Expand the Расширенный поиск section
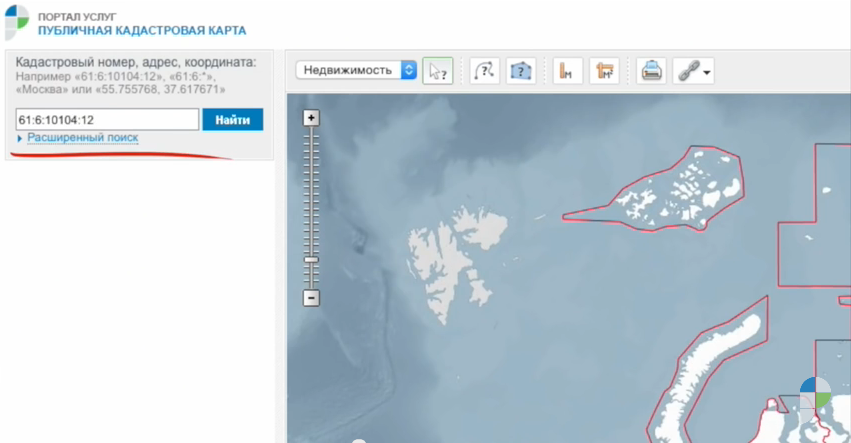 point(82,138)
